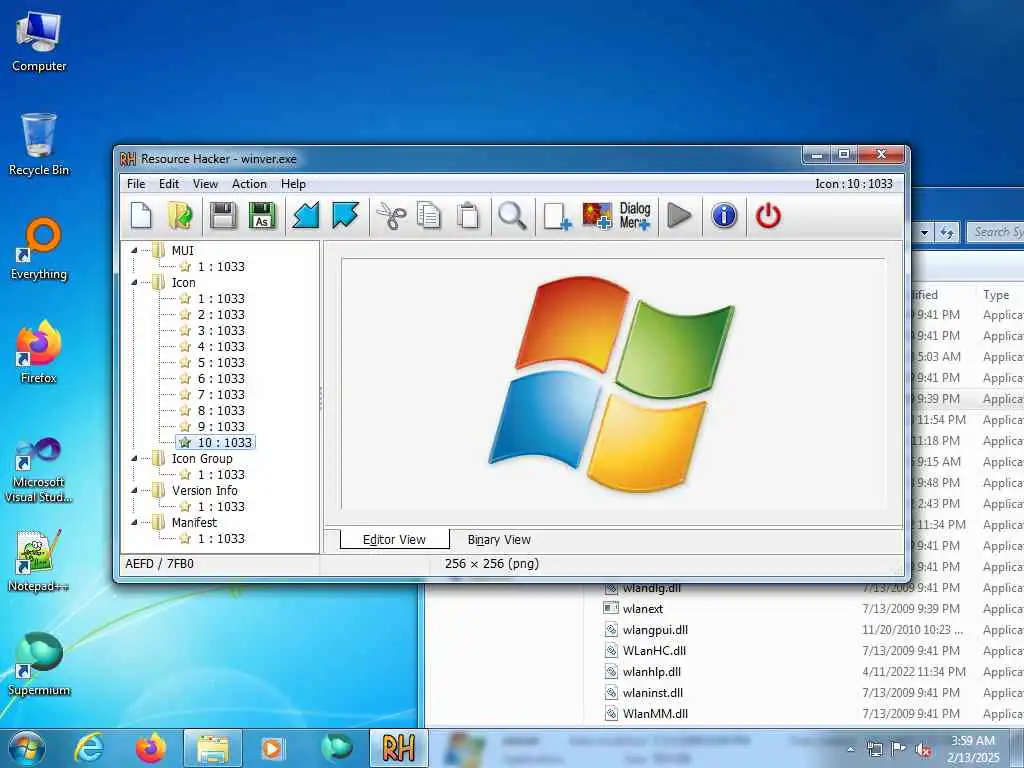Click the Type column header in Explorer
The width and height of the screenshot is (1024, 768).
tap(999, 295)
